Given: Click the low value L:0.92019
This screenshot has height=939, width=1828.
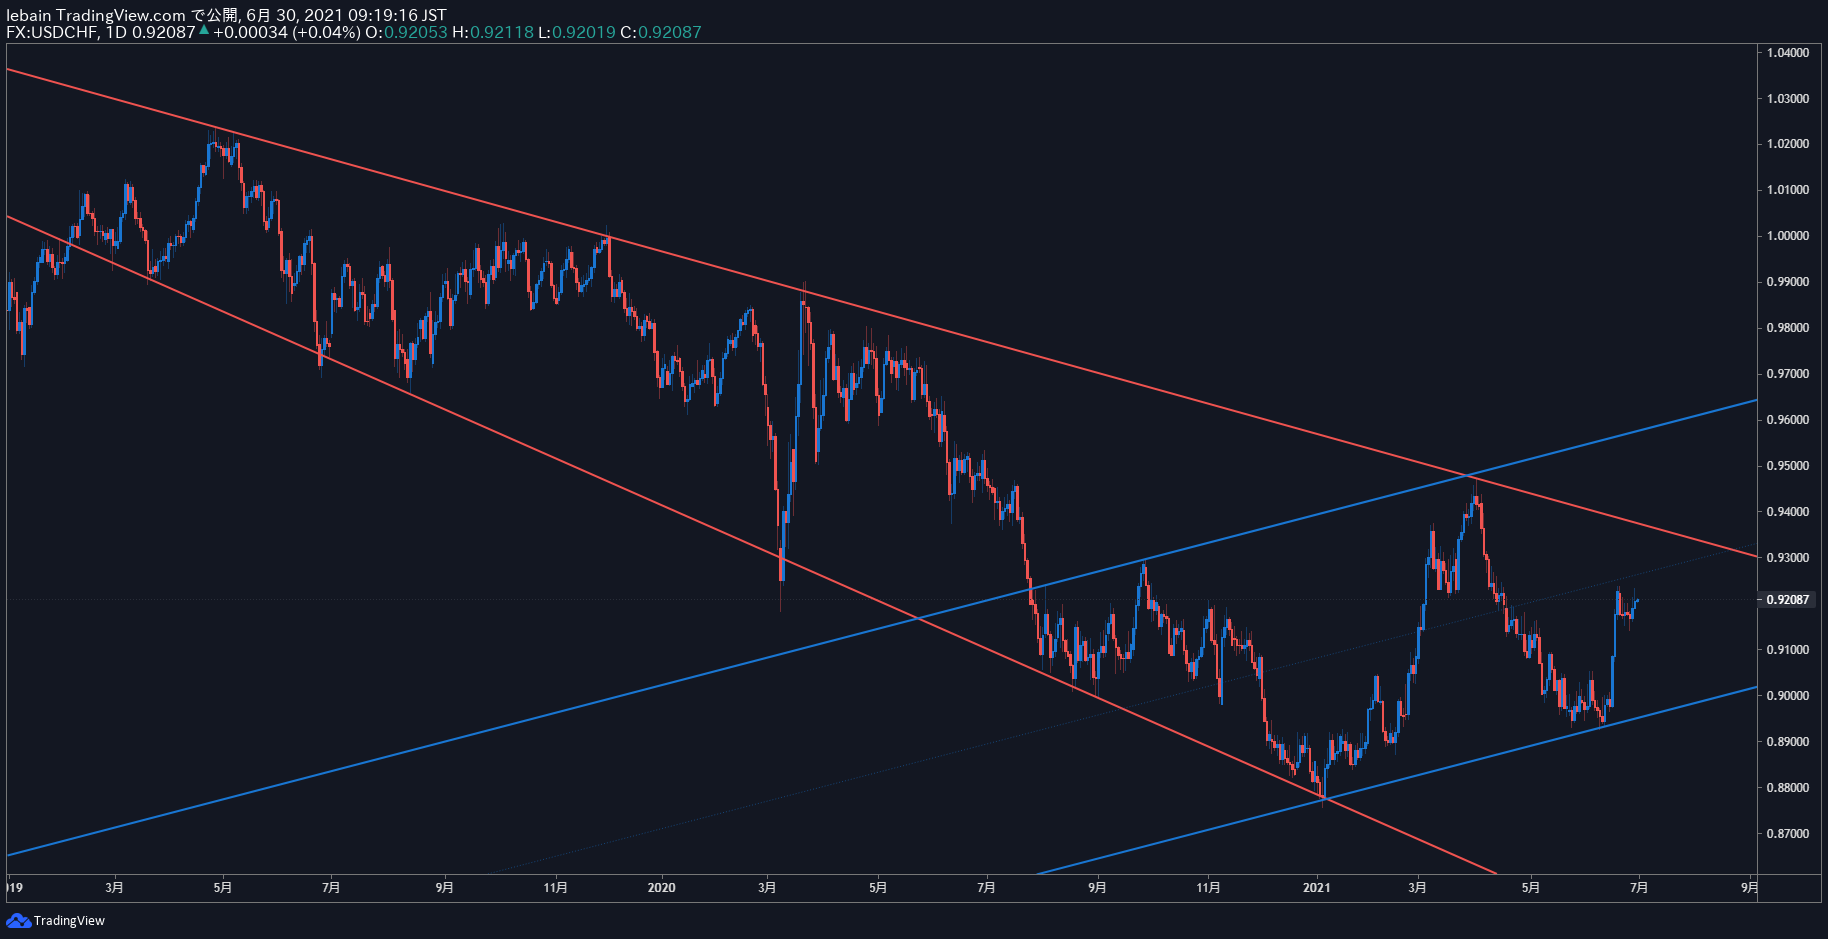Looking at the screenshot, I should pyautogui.click(x=577, y=32).
